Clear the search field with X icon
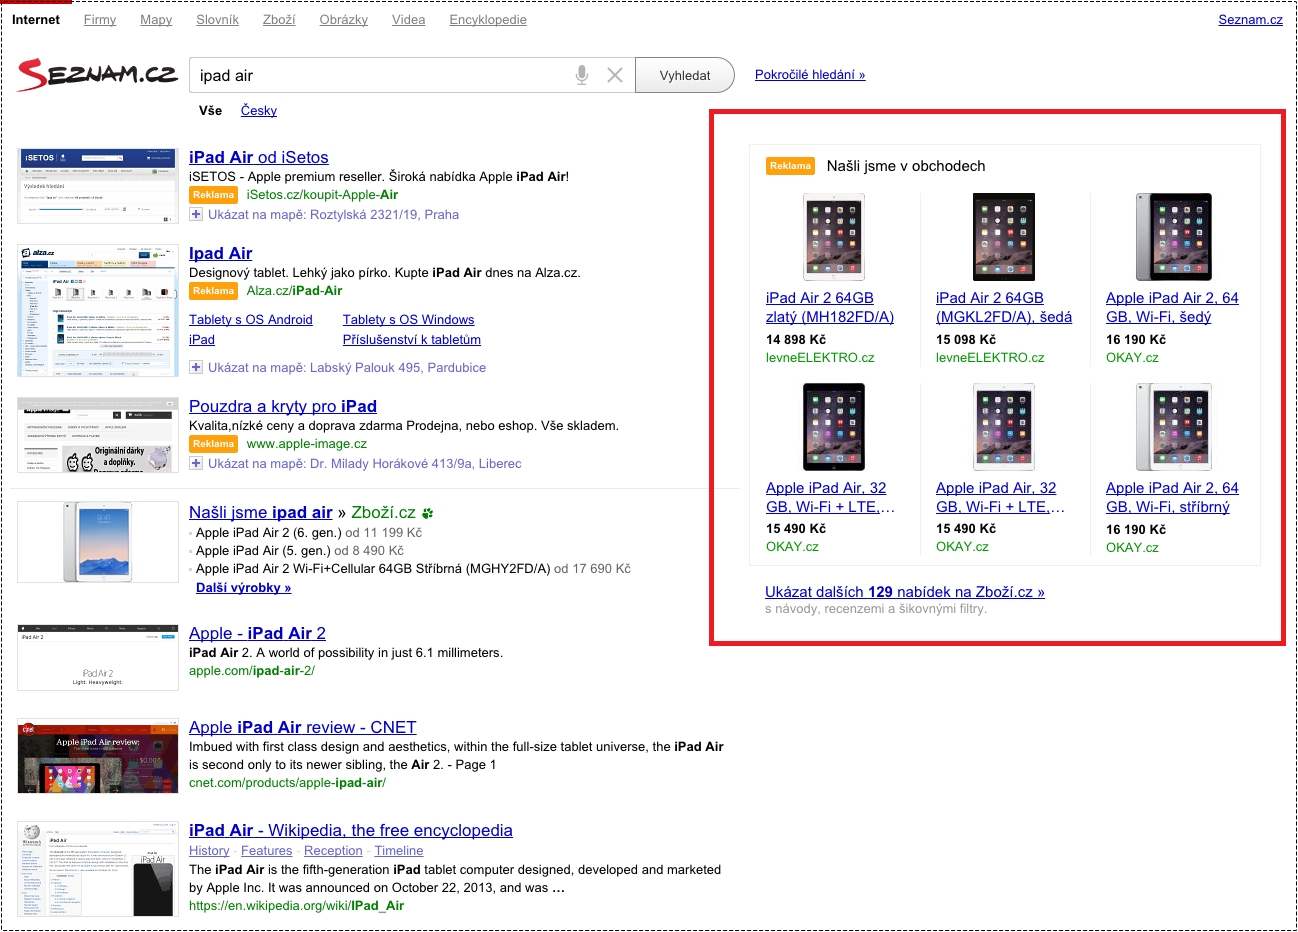 615,75
